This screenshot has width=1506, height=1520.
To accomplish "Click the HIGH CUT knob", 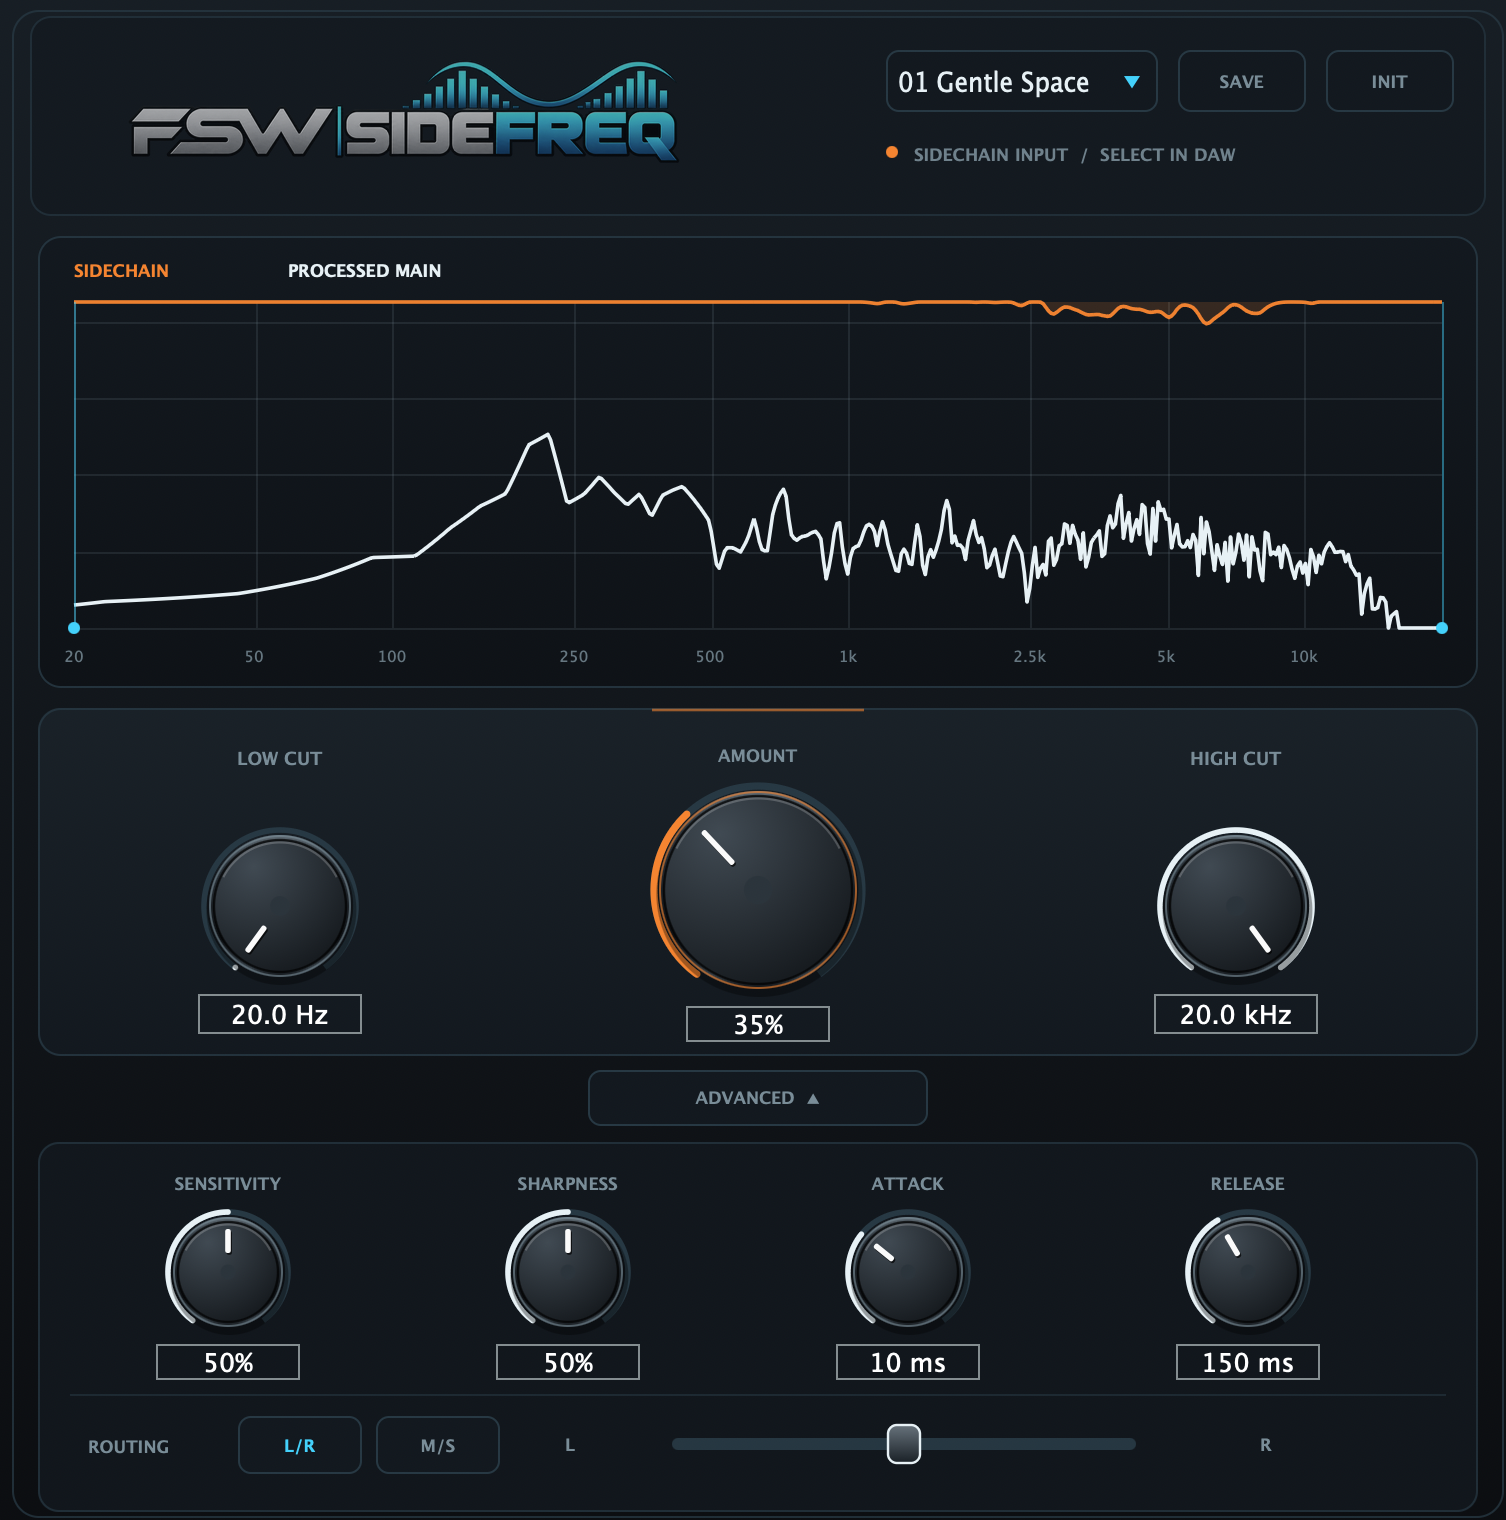I will [1236, 906].
